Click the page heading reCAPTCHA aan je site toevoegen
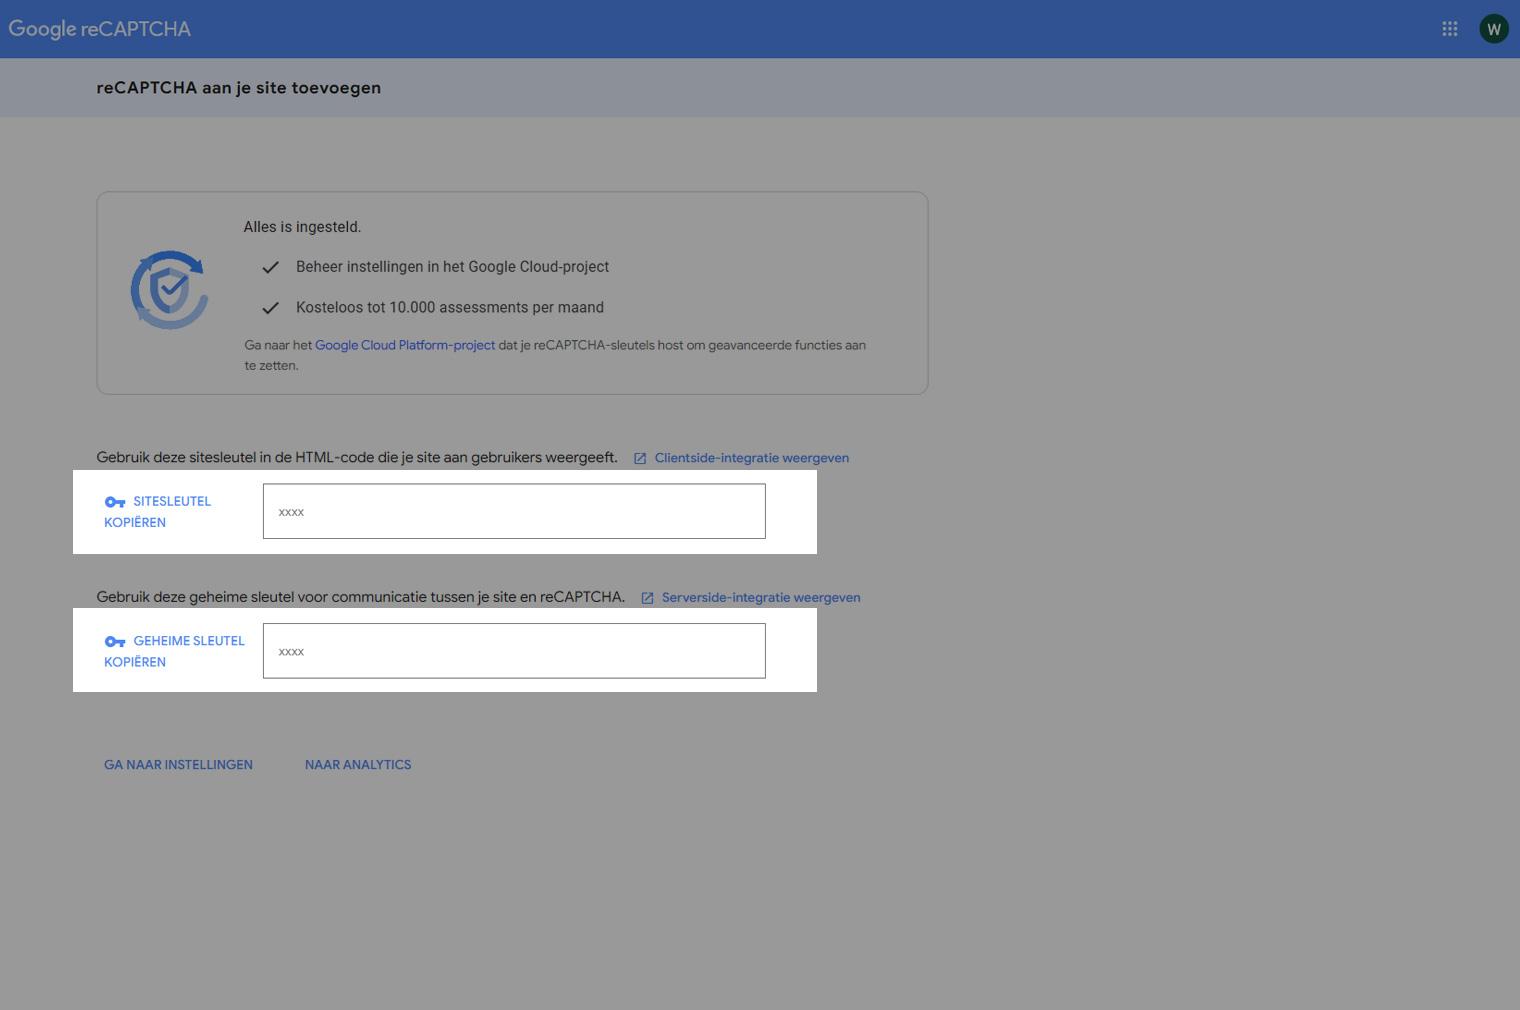This screenshot has width=1520, height=1010. click(238, 88)
